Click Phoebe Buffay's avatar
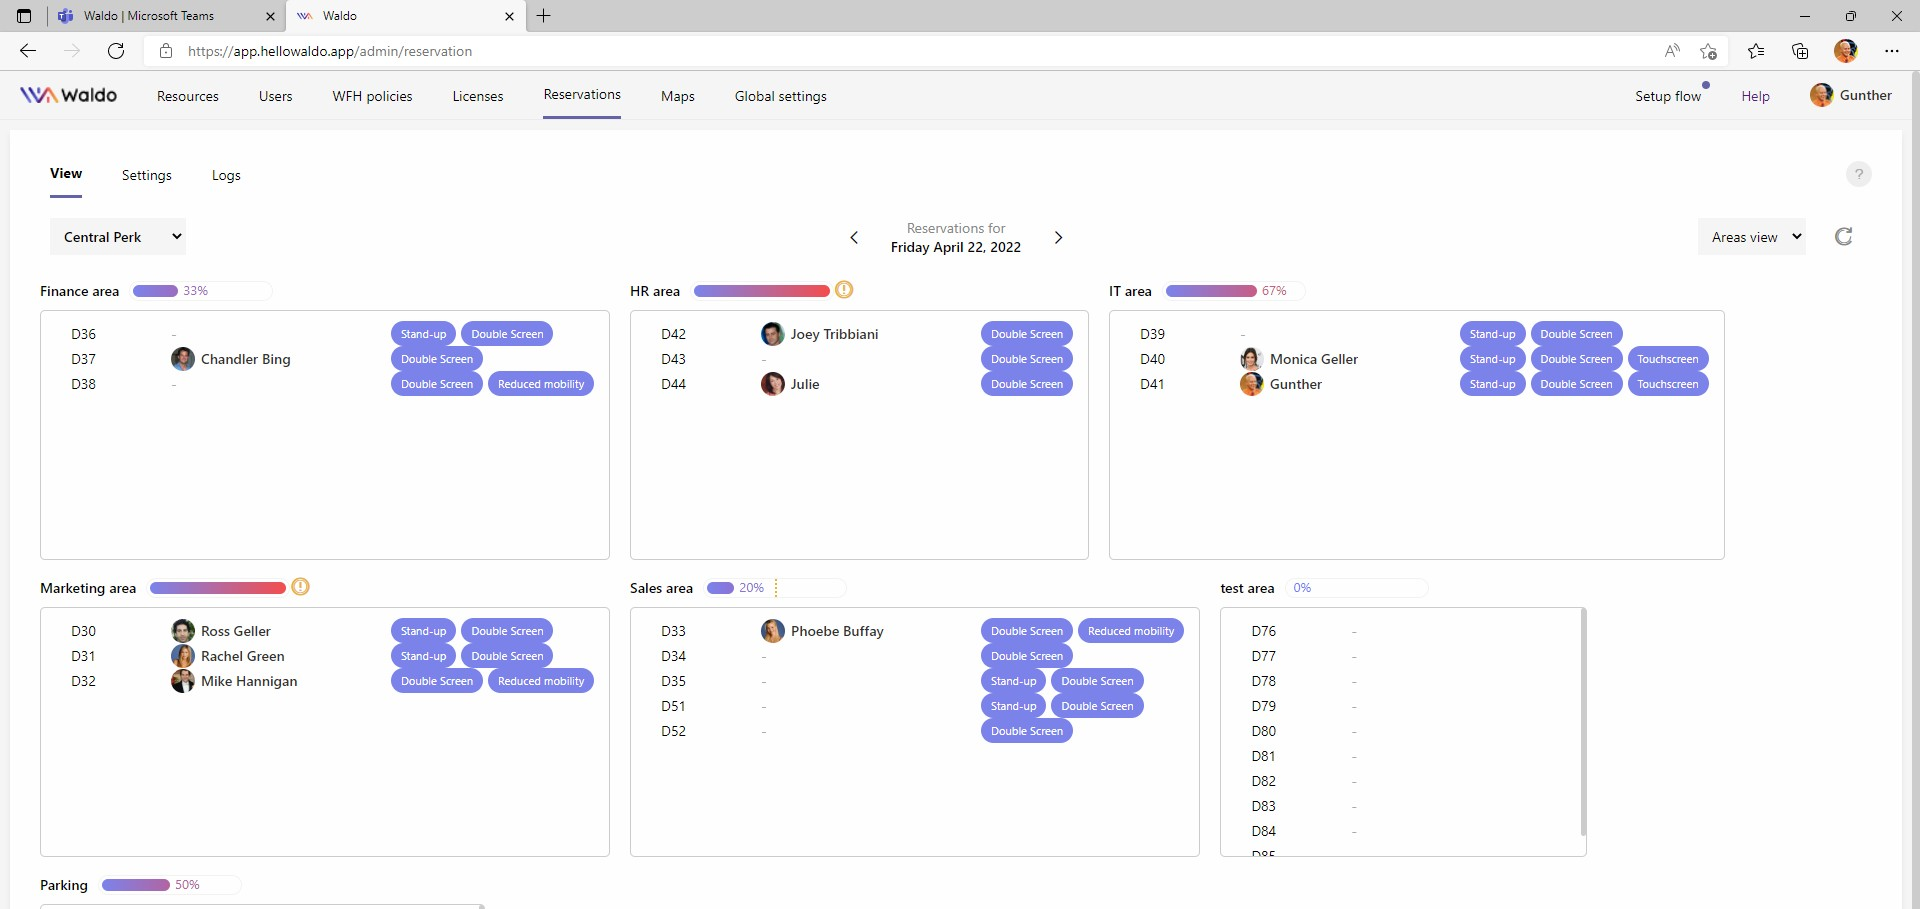1920x909 pixels. [x=773, y=631]
